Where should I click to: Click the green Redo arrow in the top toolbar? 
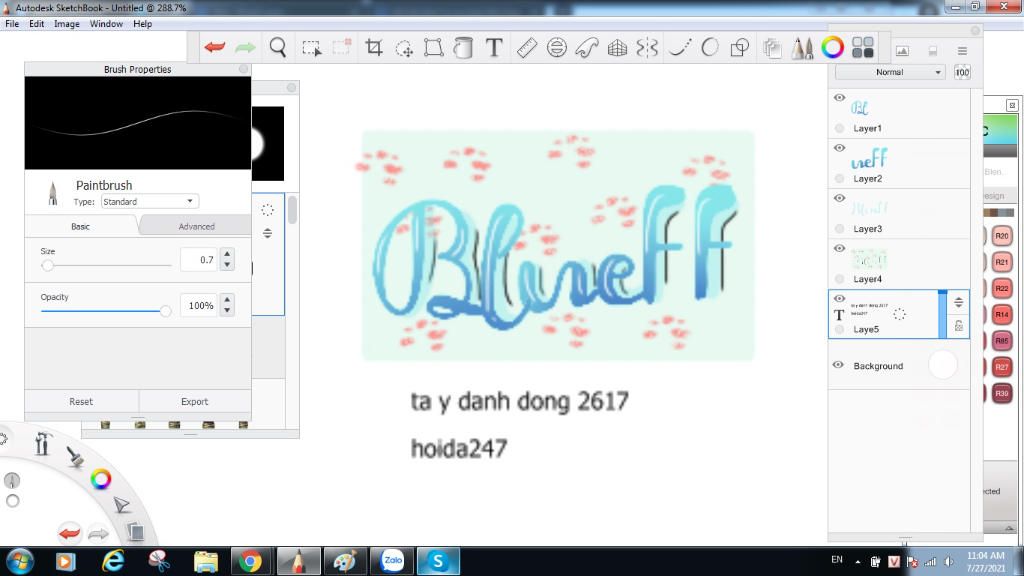[x=245, y=47]
